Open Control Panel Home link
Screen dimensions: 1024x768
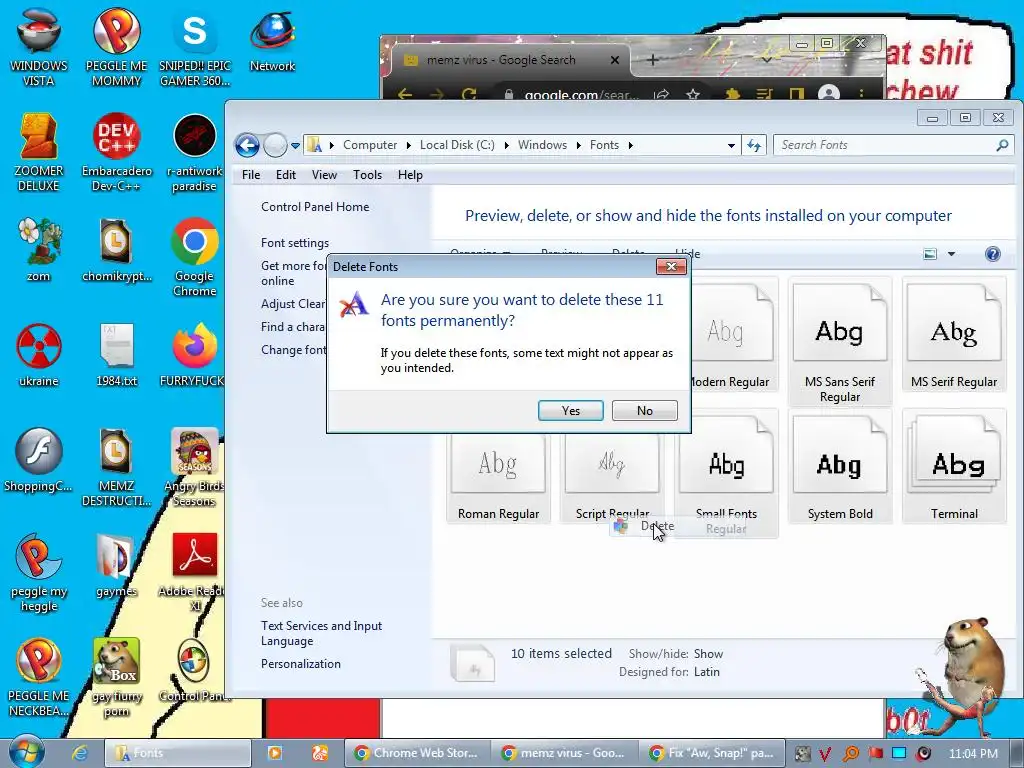pyautogui.click(x=315, y=207)
